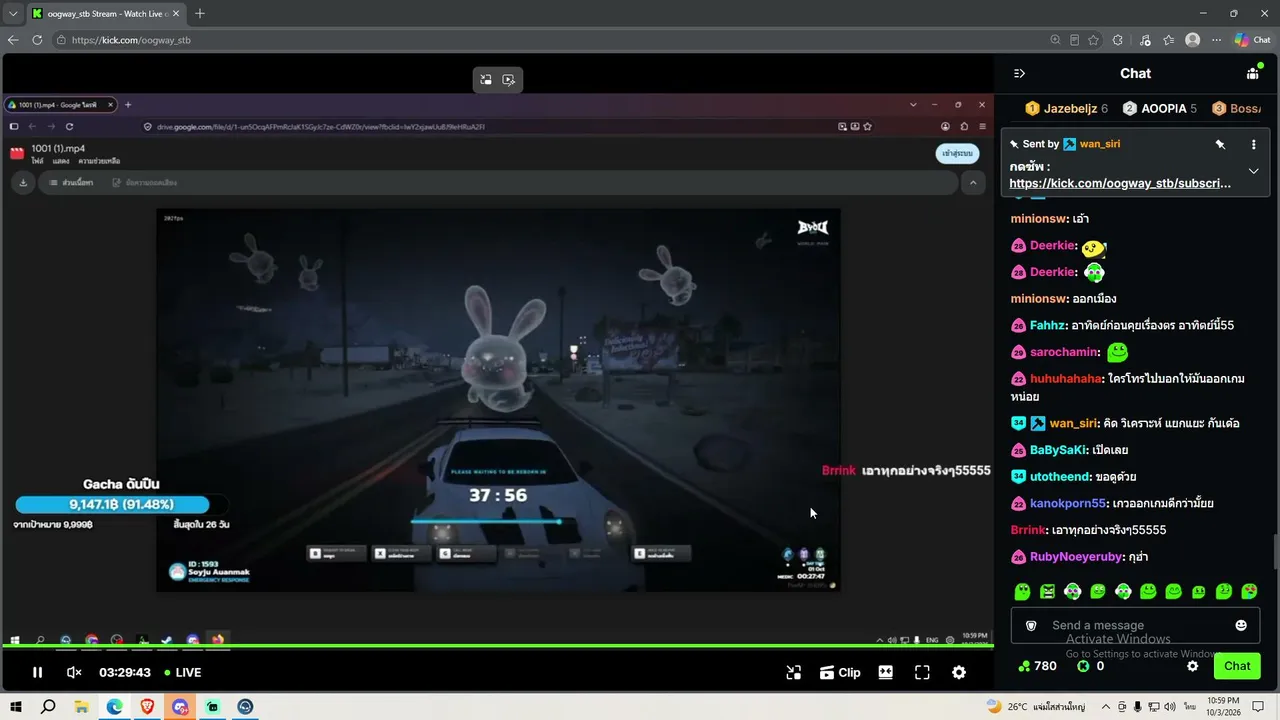Select the AOOPIA leaderboard entry
This screenshot has width=1280, height=720.
pos(1159,108)
